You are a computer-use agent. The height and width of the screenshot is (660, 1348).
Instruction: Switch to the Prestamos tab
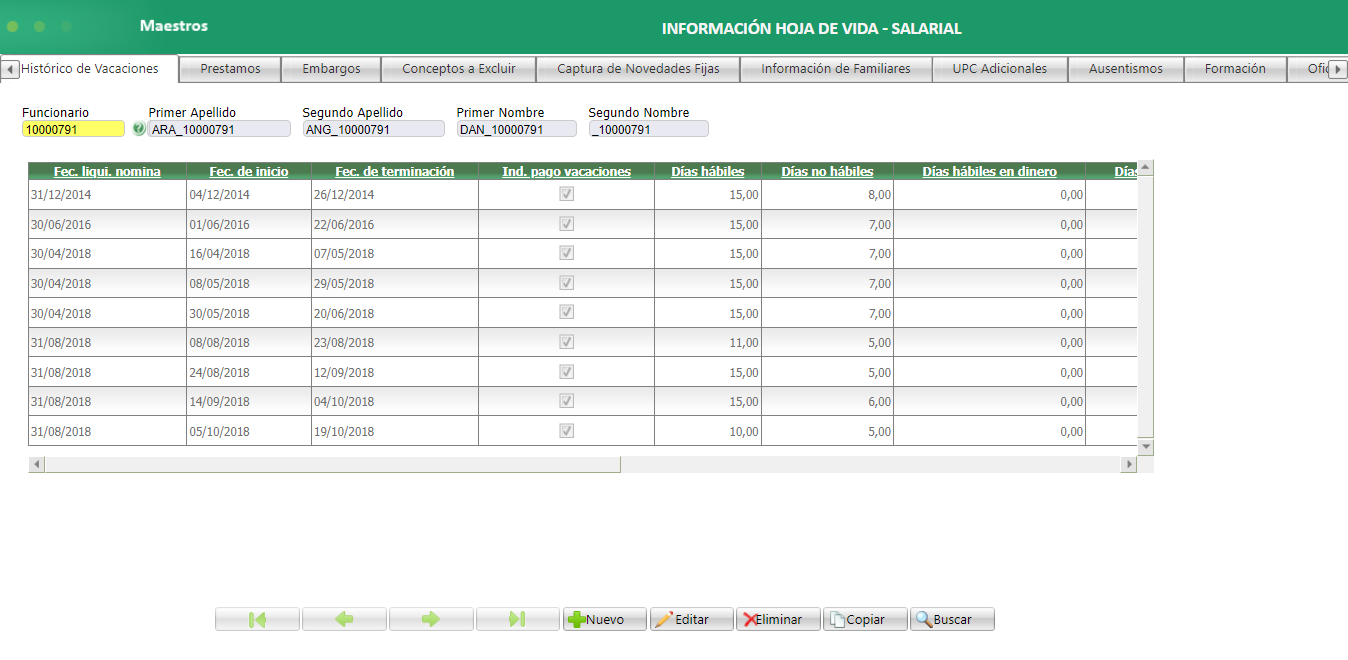click(231, 69)
